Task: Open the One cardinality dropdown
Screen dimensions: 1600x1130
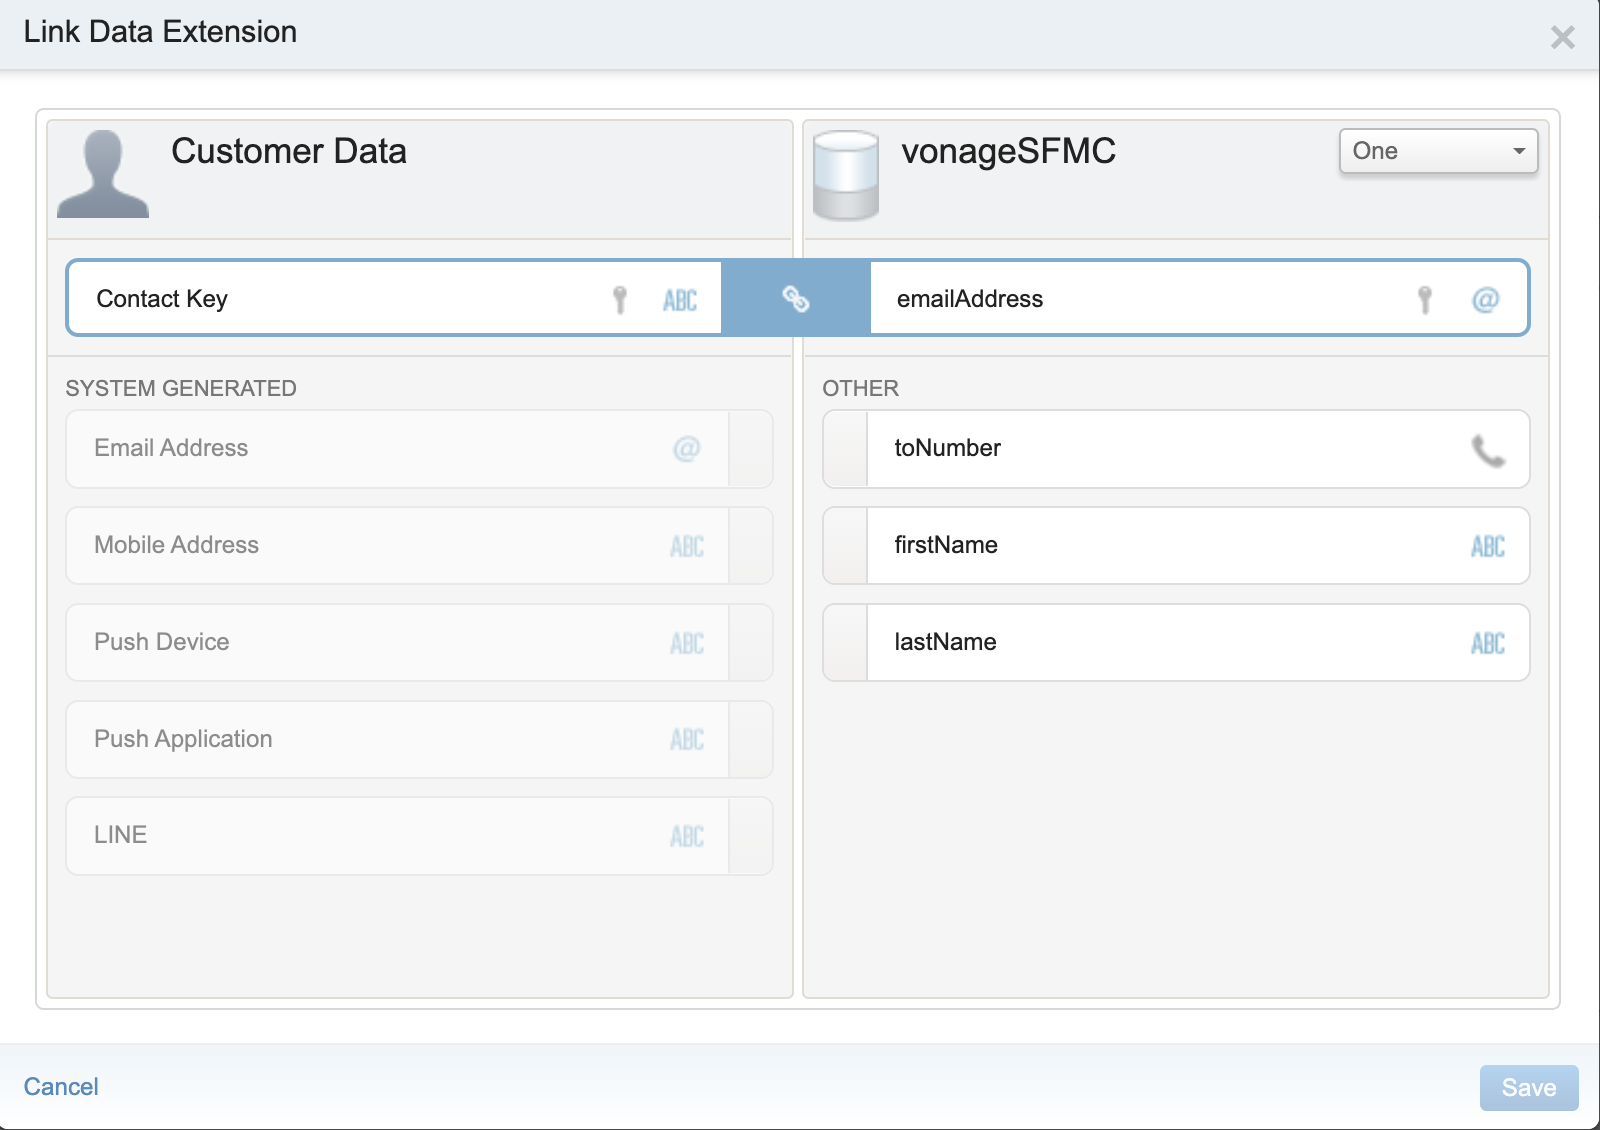Action: click(x=1438, y=151)
